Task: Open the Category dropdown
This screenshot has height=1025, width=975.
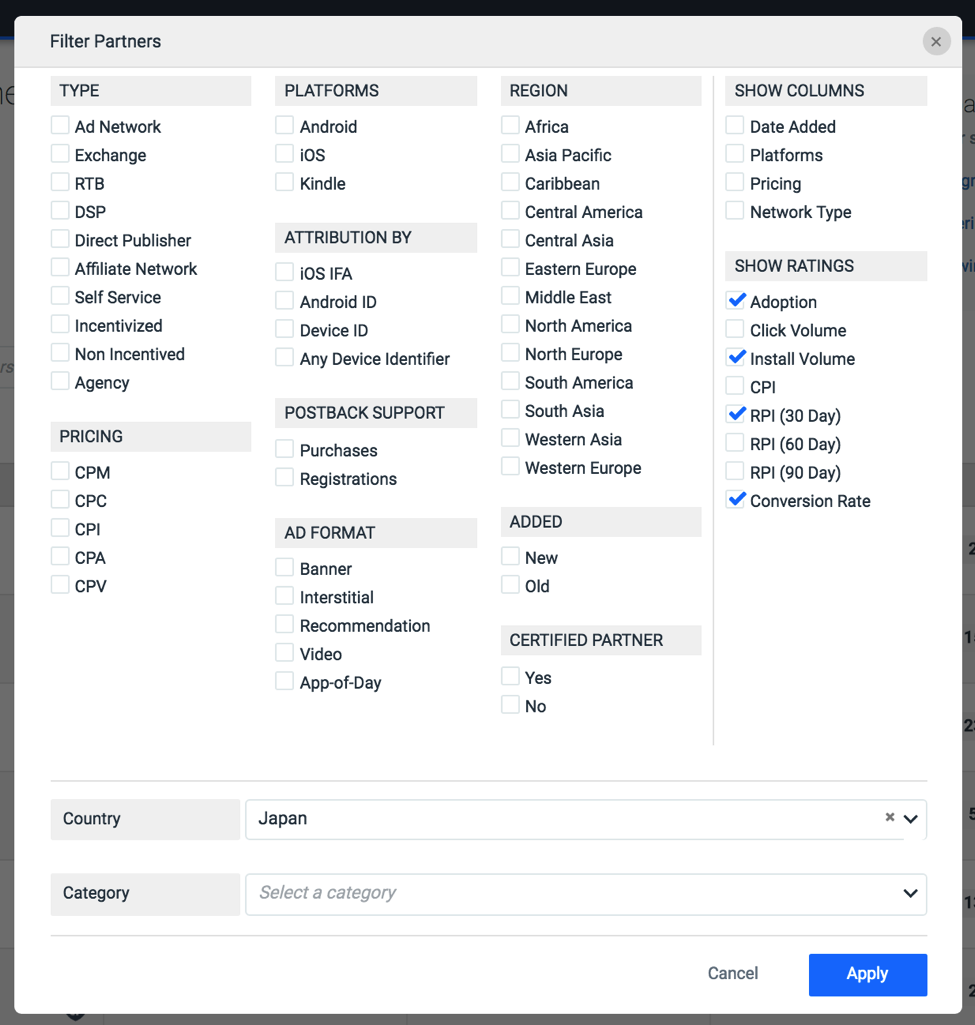Action: tap(585, 894)
